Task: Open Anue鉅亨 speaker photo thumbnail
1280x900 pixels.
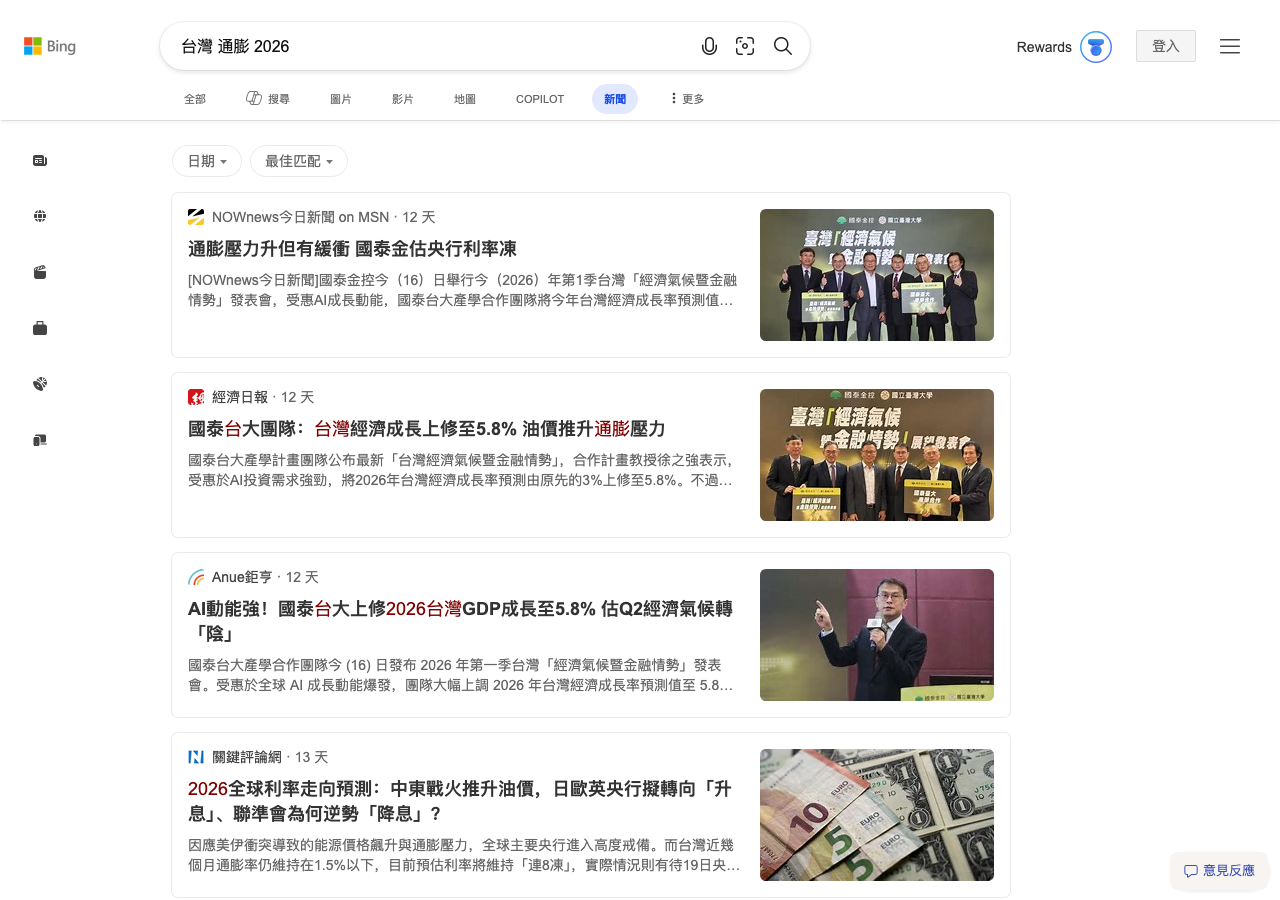Action: click(x=877, y=635)
